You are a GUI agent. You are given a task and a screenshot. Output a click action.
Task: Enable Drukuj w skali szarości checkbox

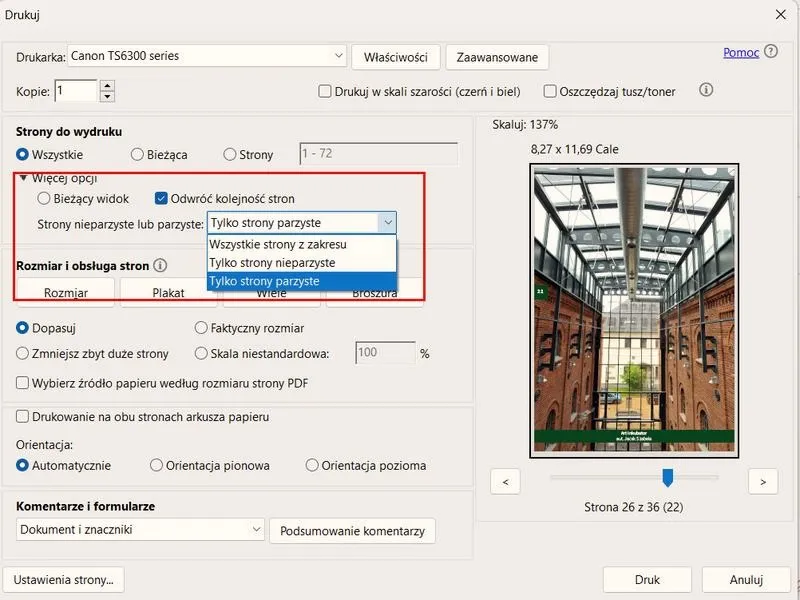pos(324,91)
